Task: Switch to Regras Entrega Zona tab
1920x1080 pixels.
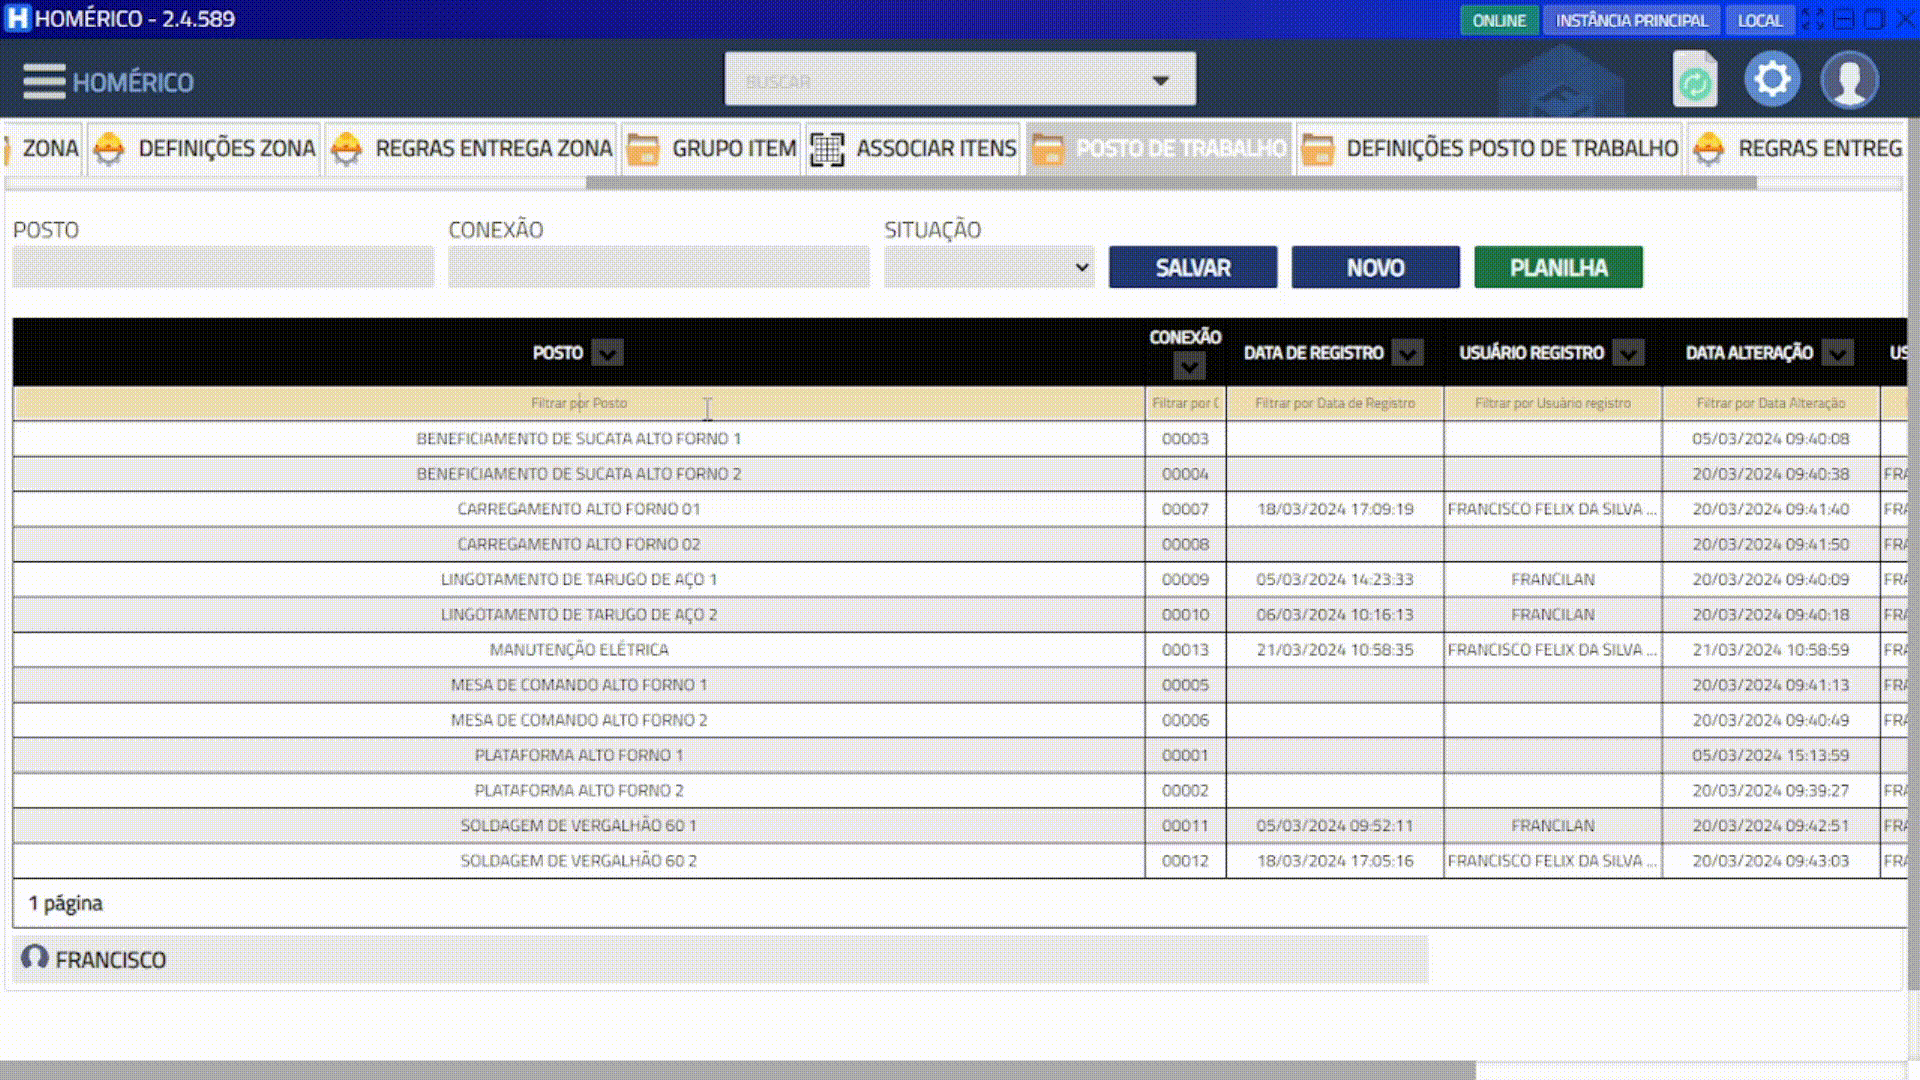Action: [493, 149]
